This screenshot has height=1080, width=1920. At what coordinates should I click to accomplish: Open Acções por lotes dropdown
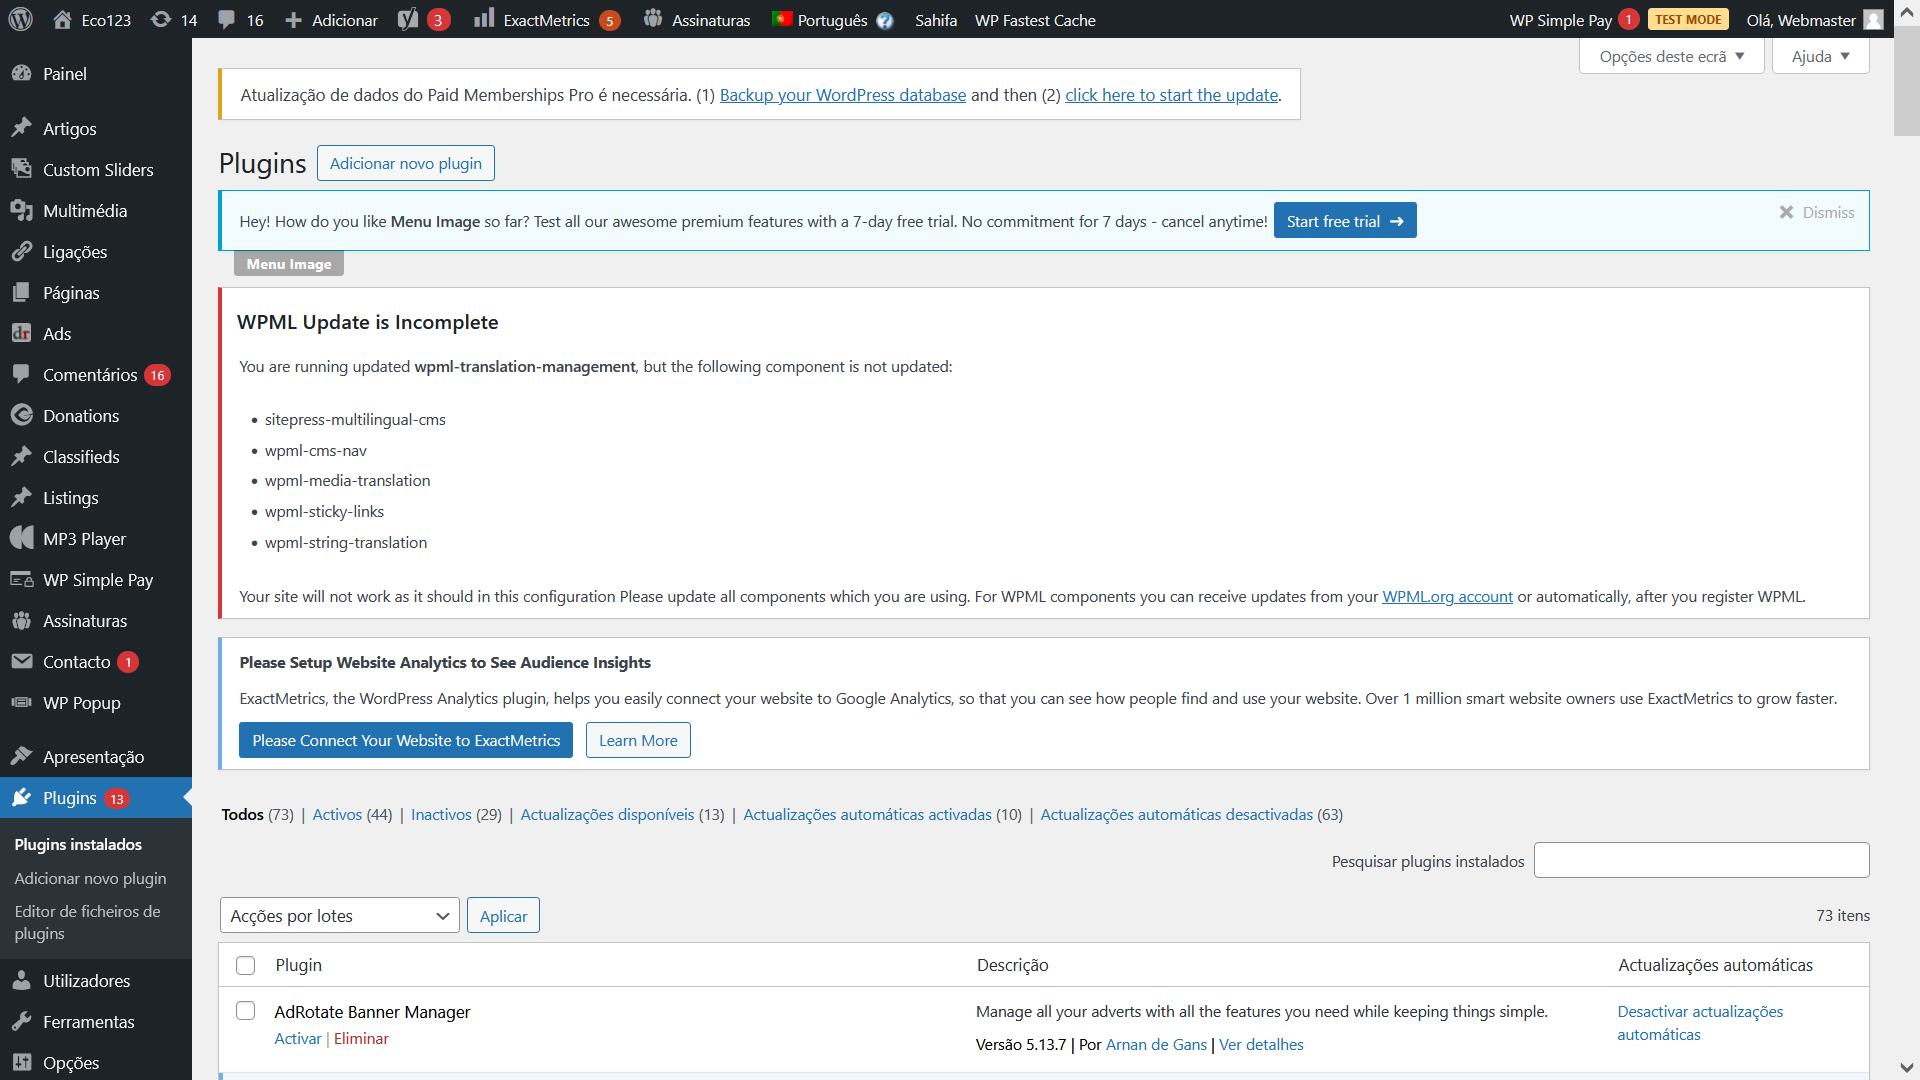(339, 916)
